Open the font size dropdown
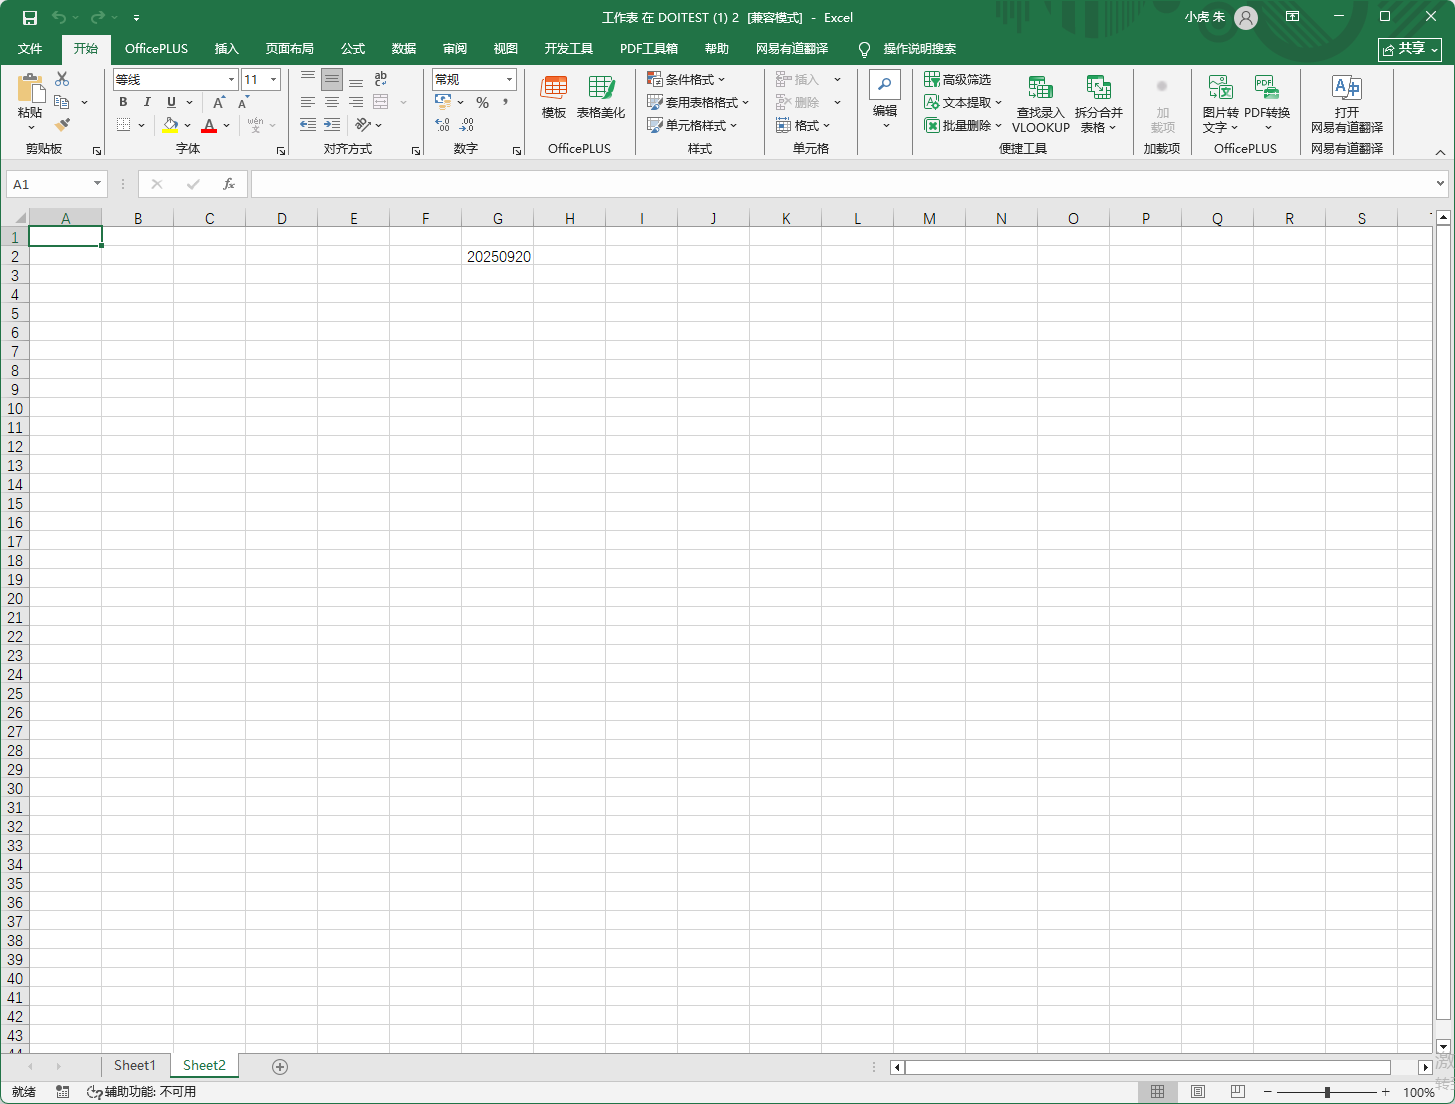The height and width of the screenshot is (1104, 1455). (x=273, y=79)
